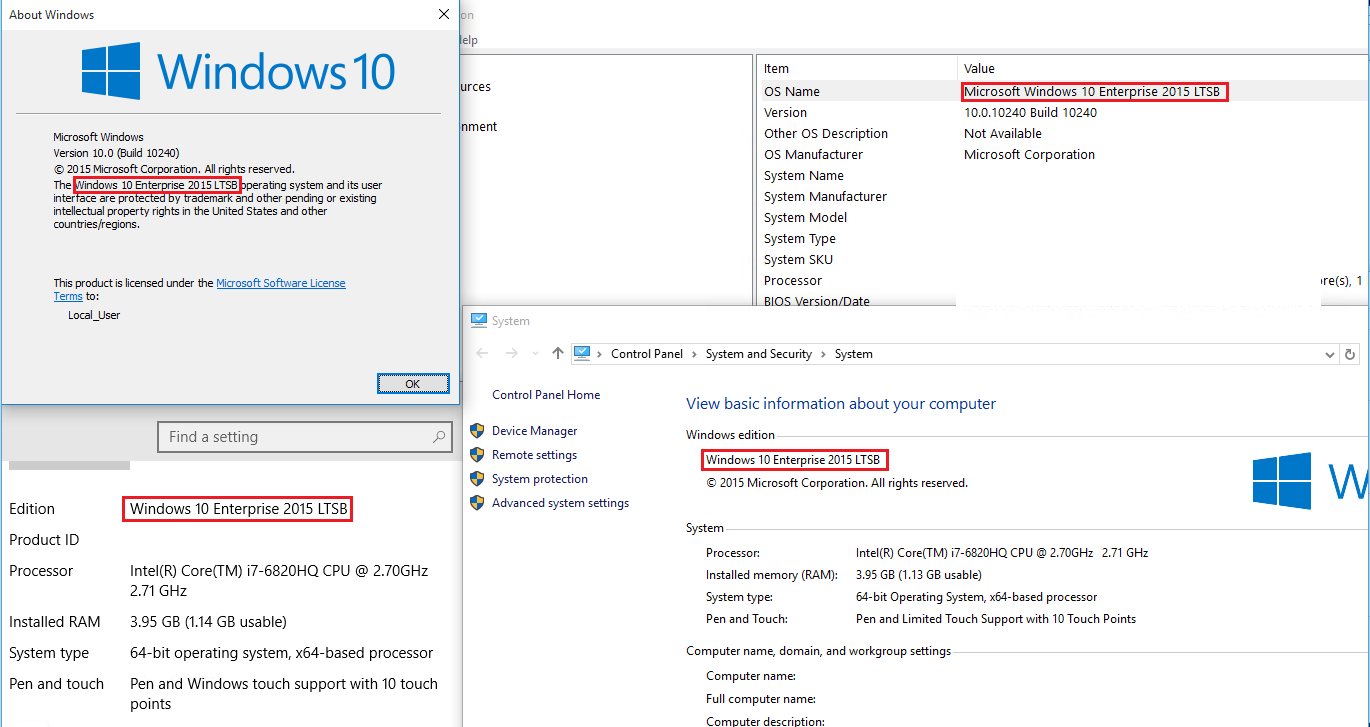Click the back navigation arrow
The width and height of the screenshot is (1370, 727).
(481, 353)
